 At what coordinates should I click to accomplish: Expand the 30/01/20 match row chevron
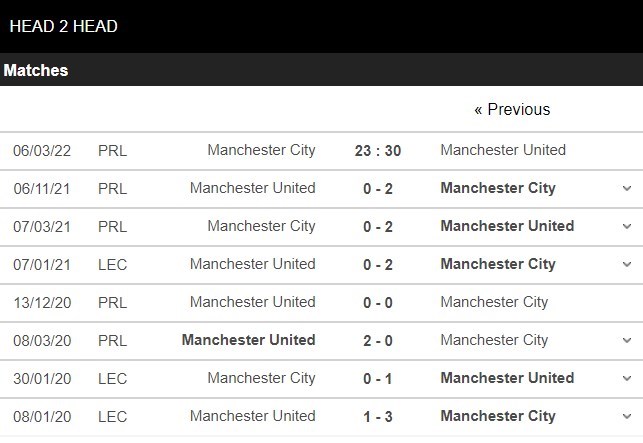627,378
